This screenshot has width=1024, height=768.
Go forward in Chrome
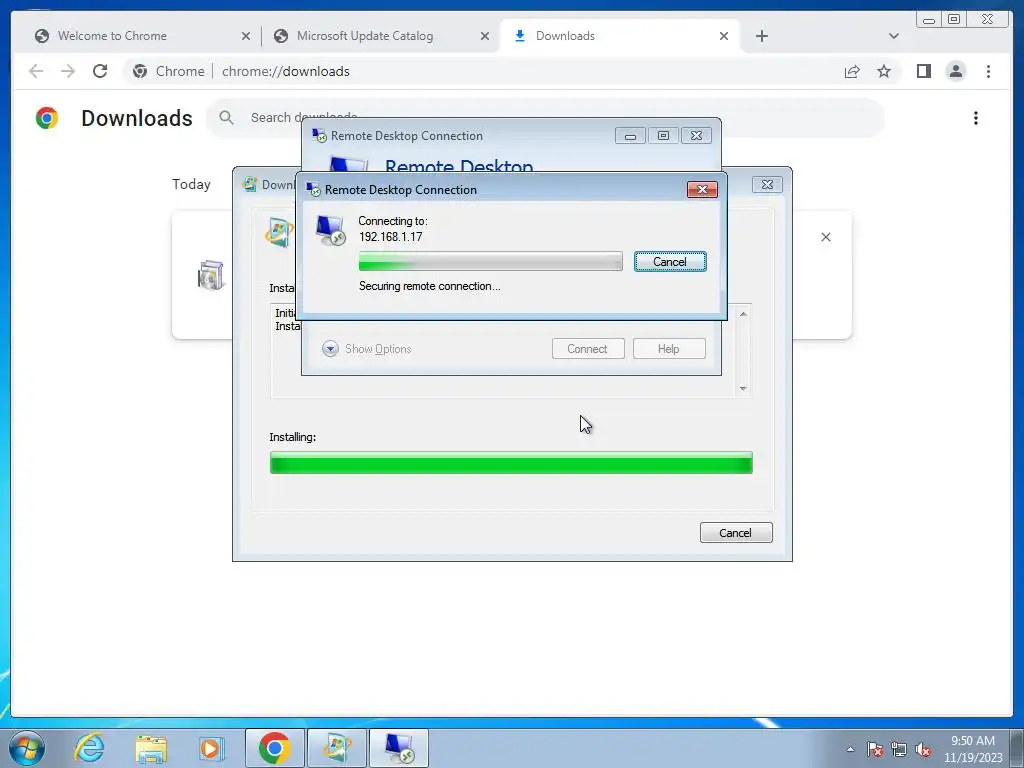pyautogui.click(x=68, y=71)
